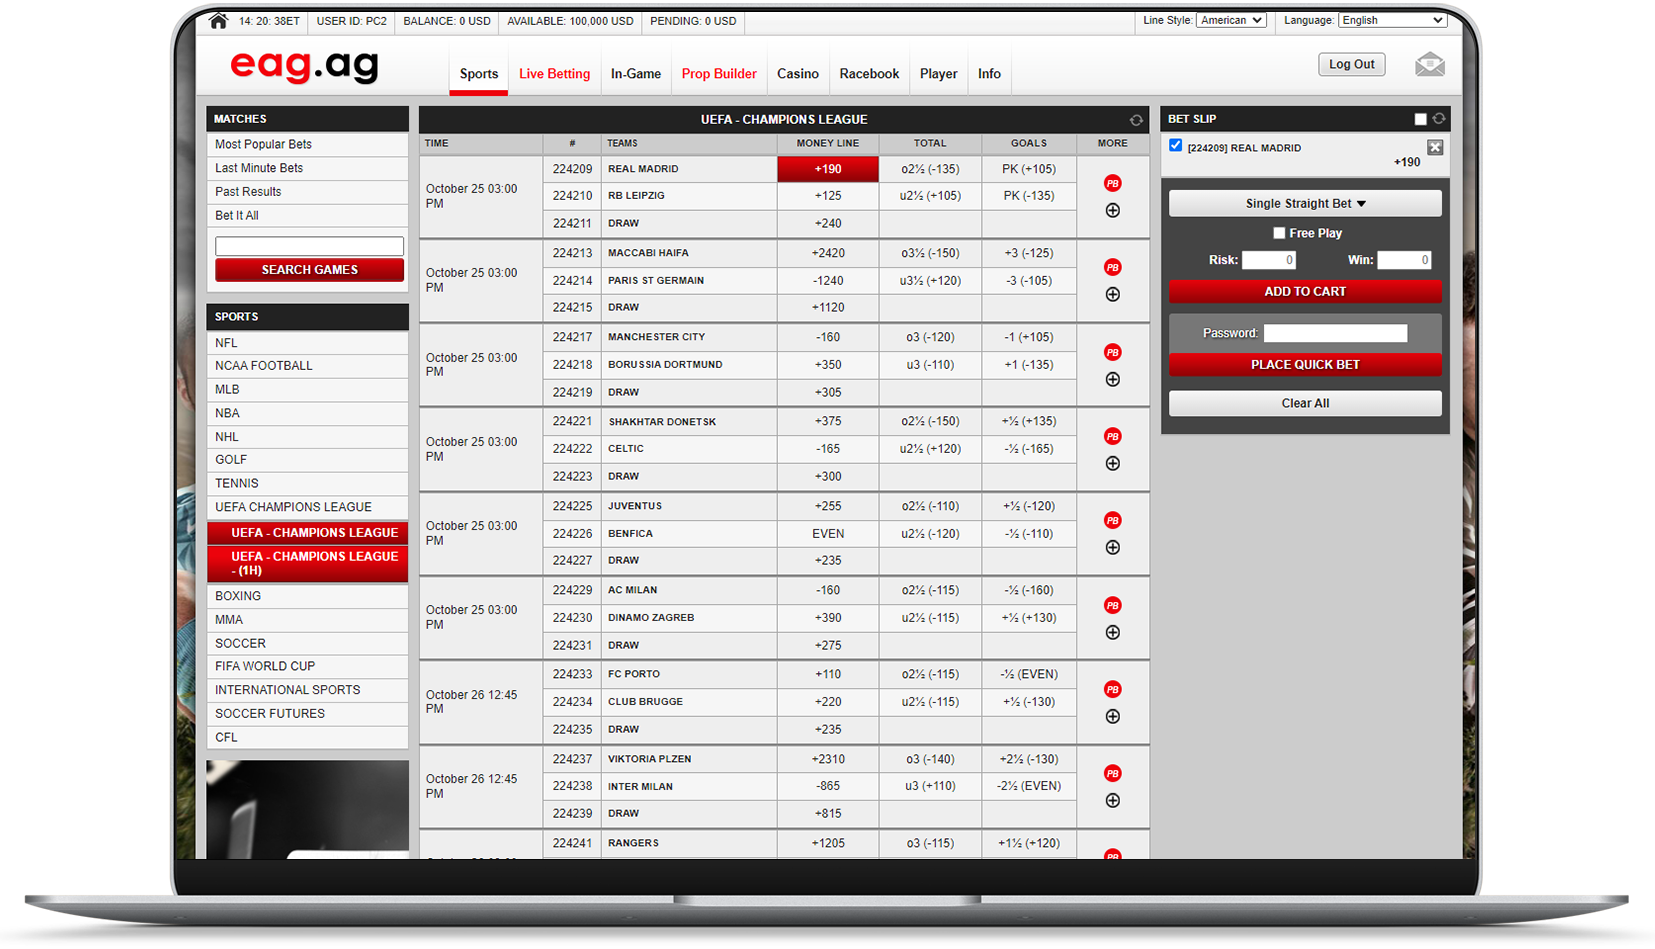Expand the FIFA WORLD CUP category
Viewport: 1655px width, 949px height.
pyautogui.click(x=307, y=666)
